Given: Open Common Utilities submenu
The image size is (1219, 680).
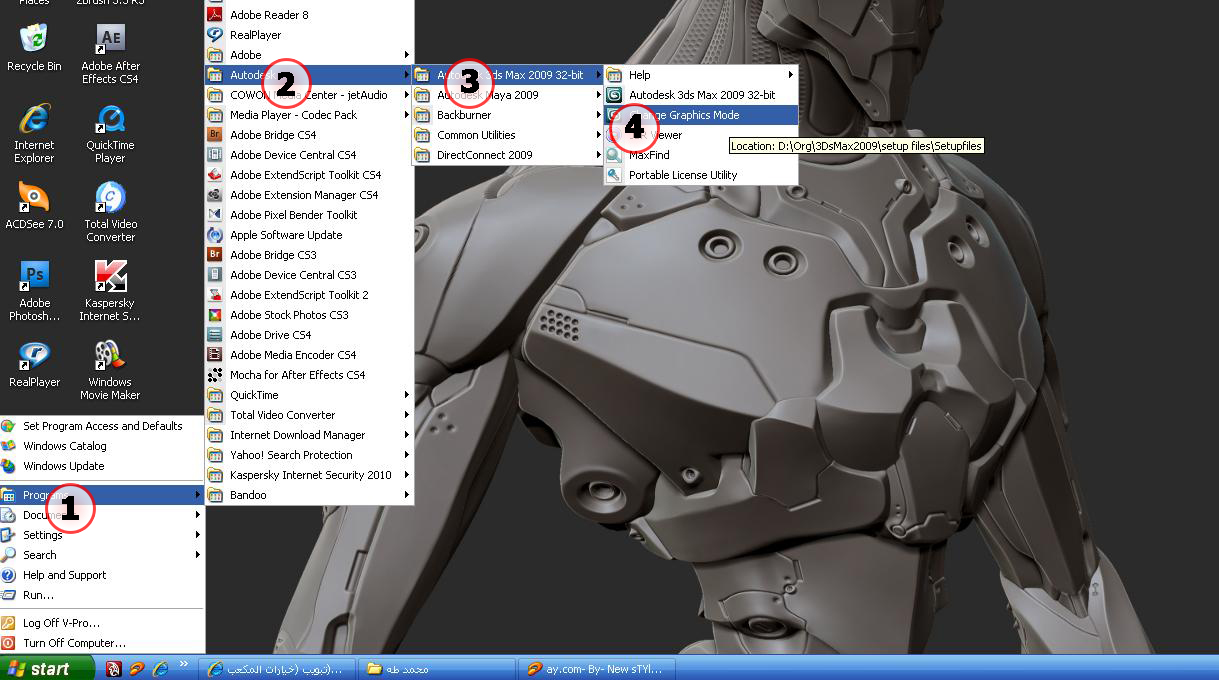Looking at the screenshot, I should pos(507,135).
